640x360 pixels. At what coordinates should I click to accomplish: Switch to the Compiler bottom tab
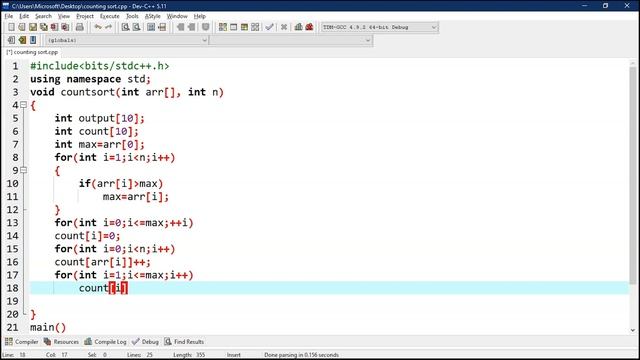(x=22, y=342)
